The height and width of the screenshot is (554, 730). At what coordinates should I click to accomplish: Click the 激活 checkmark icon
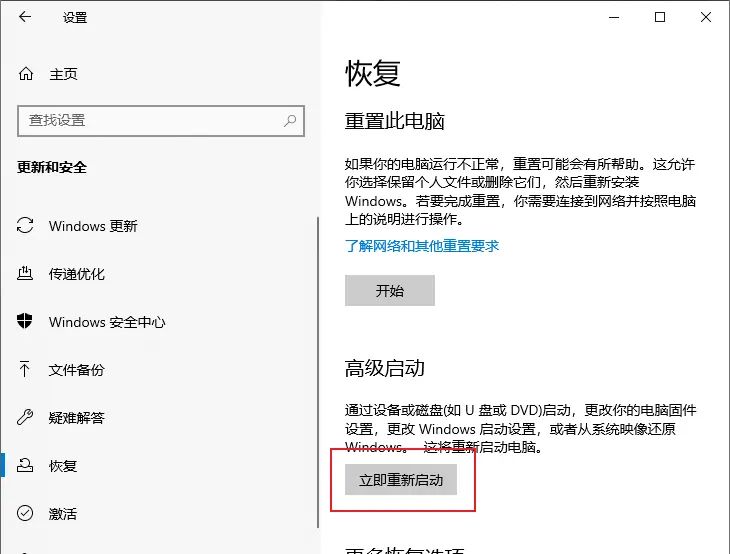pos(25,513)
